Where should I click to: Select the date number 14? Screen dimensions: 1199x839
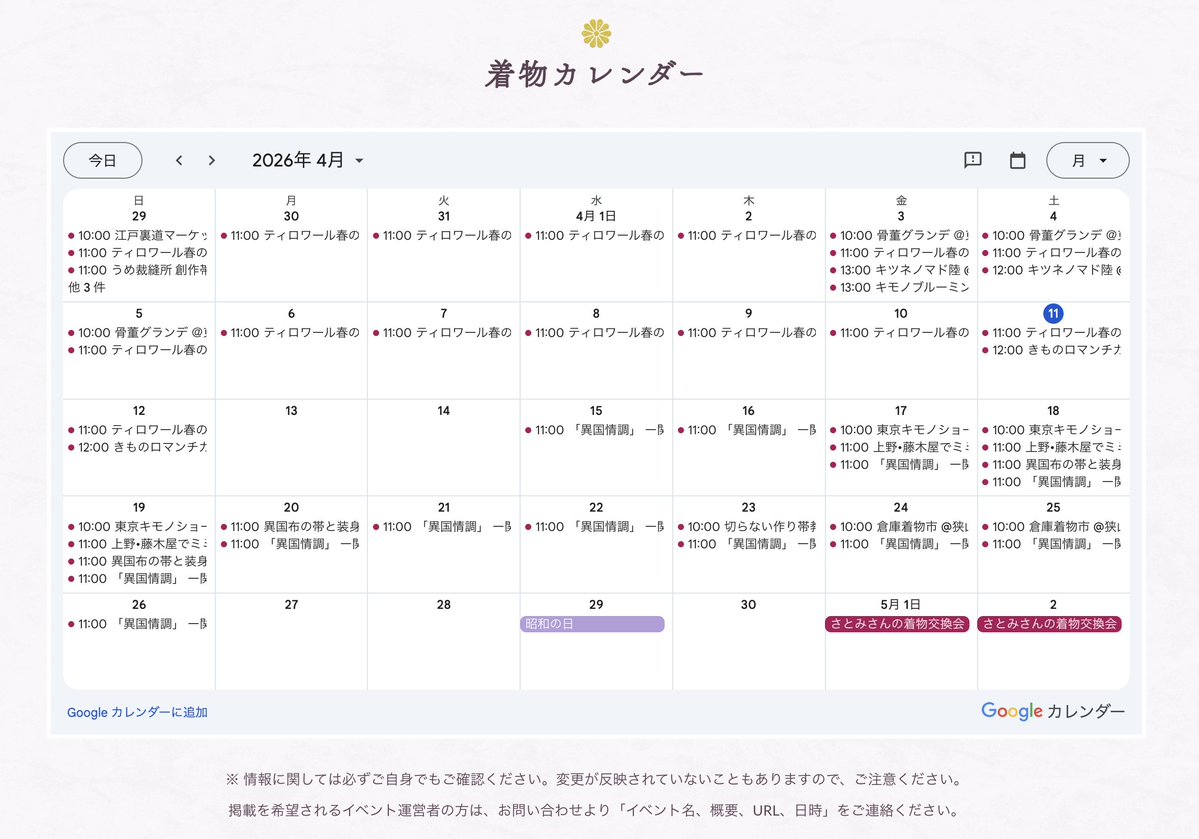pyautogui.click(x=444, y=411)
